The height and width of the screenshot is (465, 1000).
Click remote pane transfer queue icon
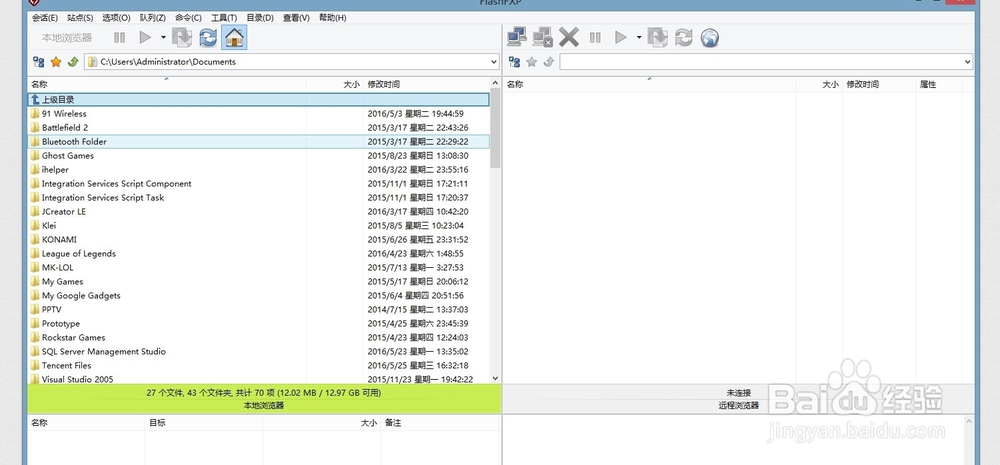click(x=658, y=38)
